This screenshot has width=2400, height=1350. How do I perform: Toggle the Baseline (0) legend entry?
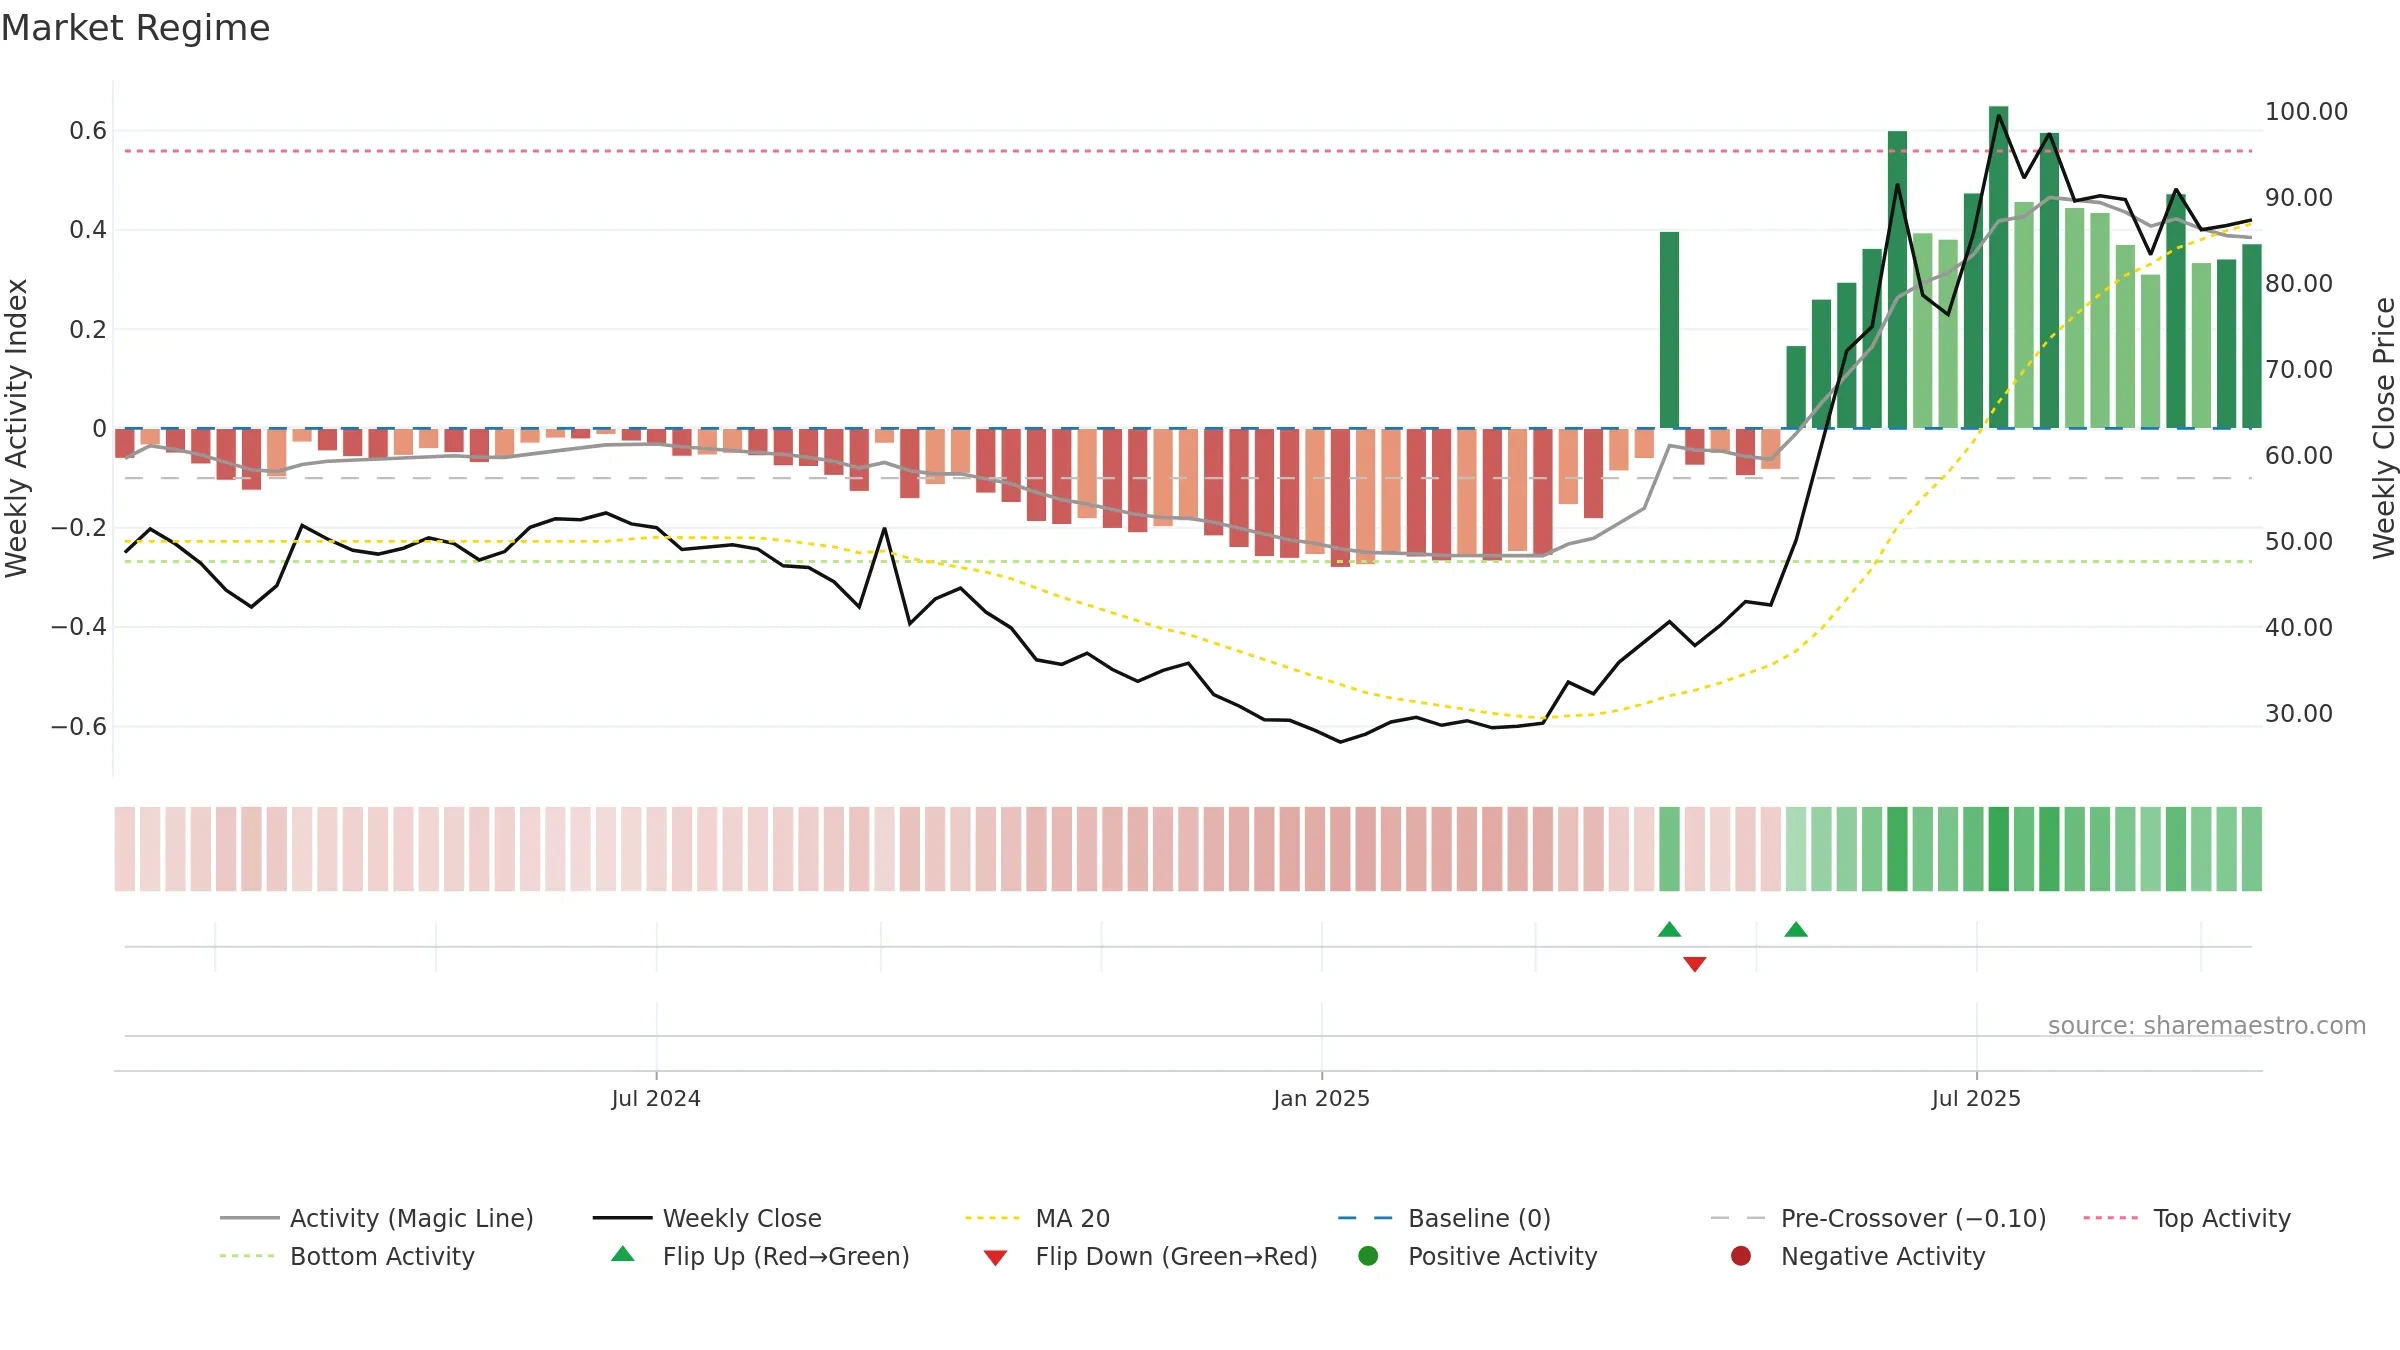1444,1218
